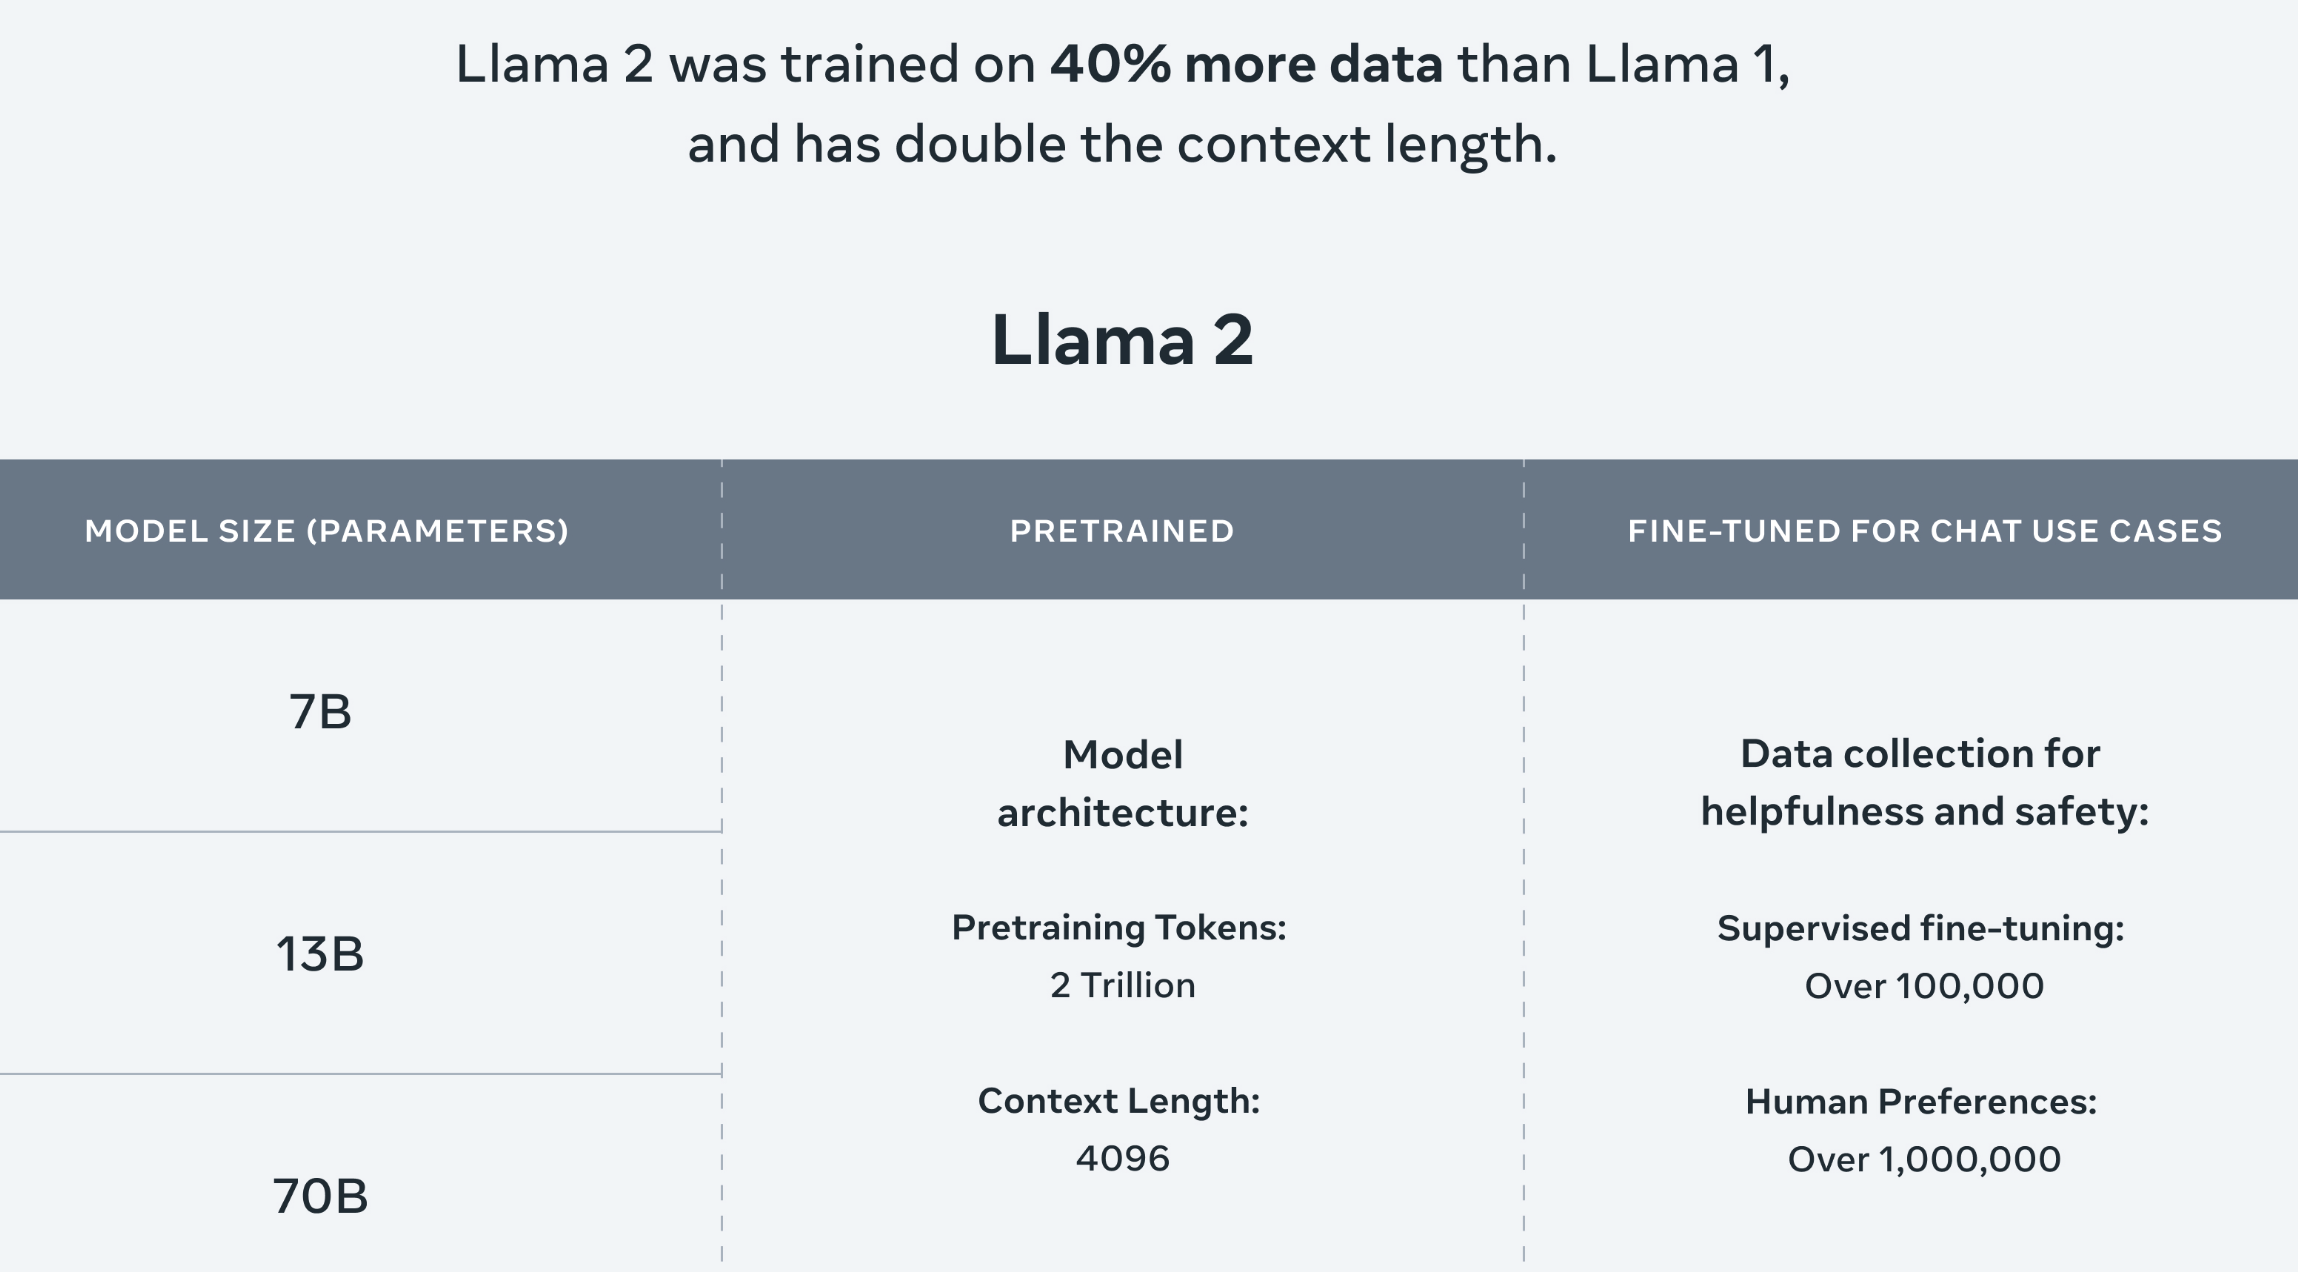Click the "Over 100,000" value

(x=1924, y=986)
